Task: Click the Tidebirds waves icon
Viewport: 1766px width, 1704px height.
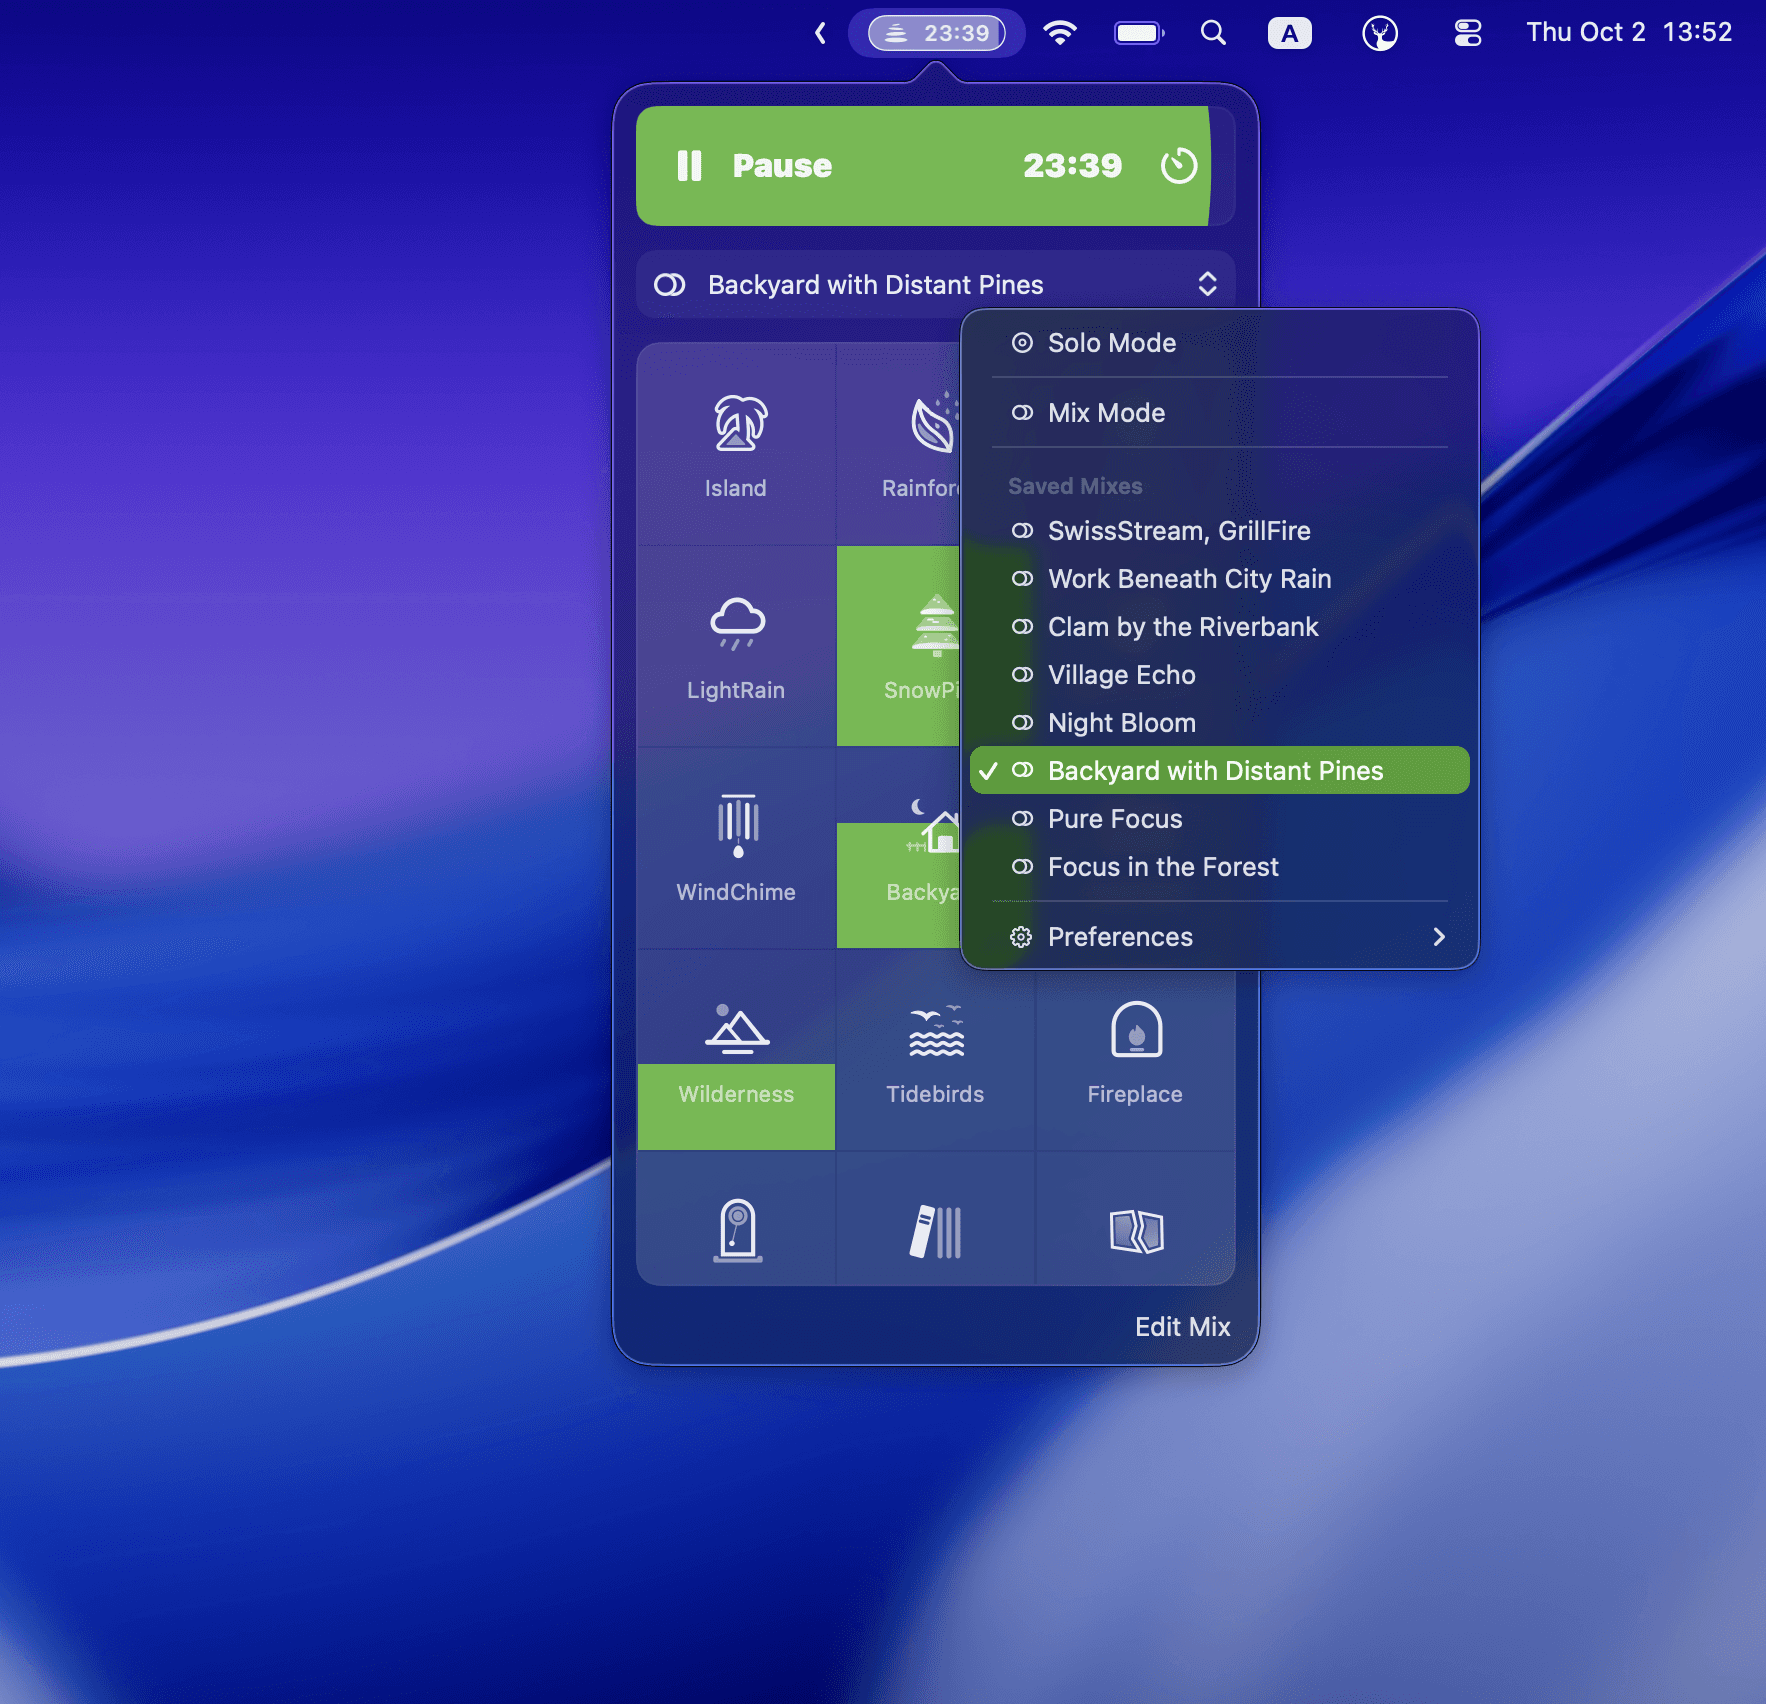Action: tap(936, 1031)
